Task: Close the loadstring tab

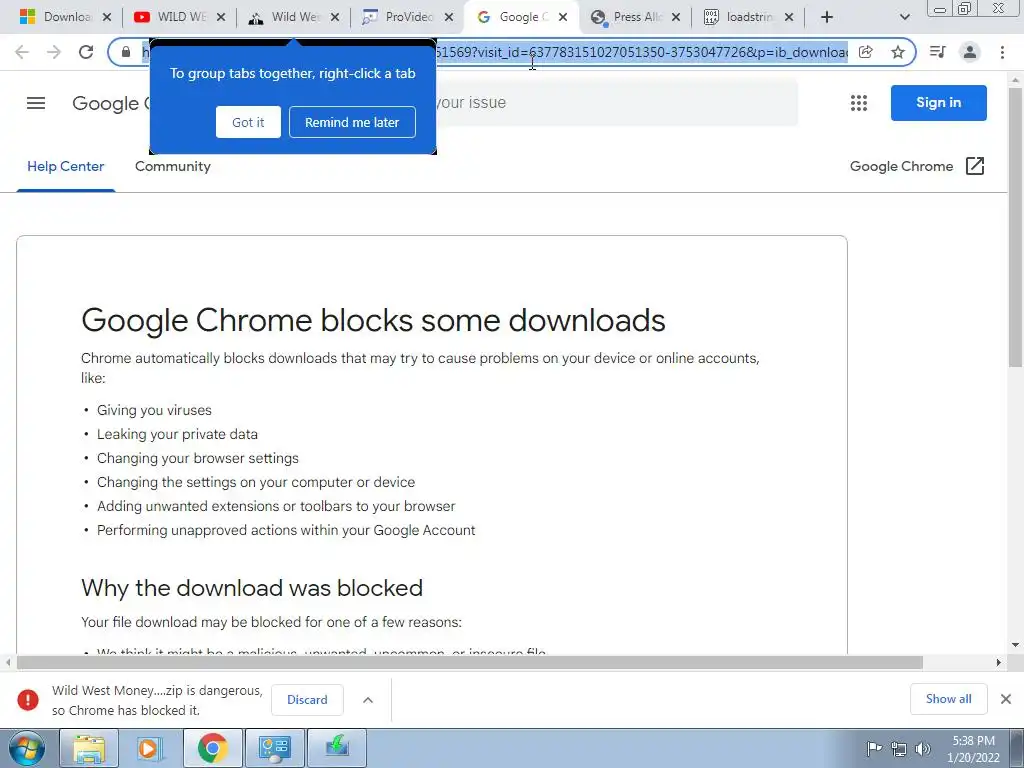Action: click(789, 17)
